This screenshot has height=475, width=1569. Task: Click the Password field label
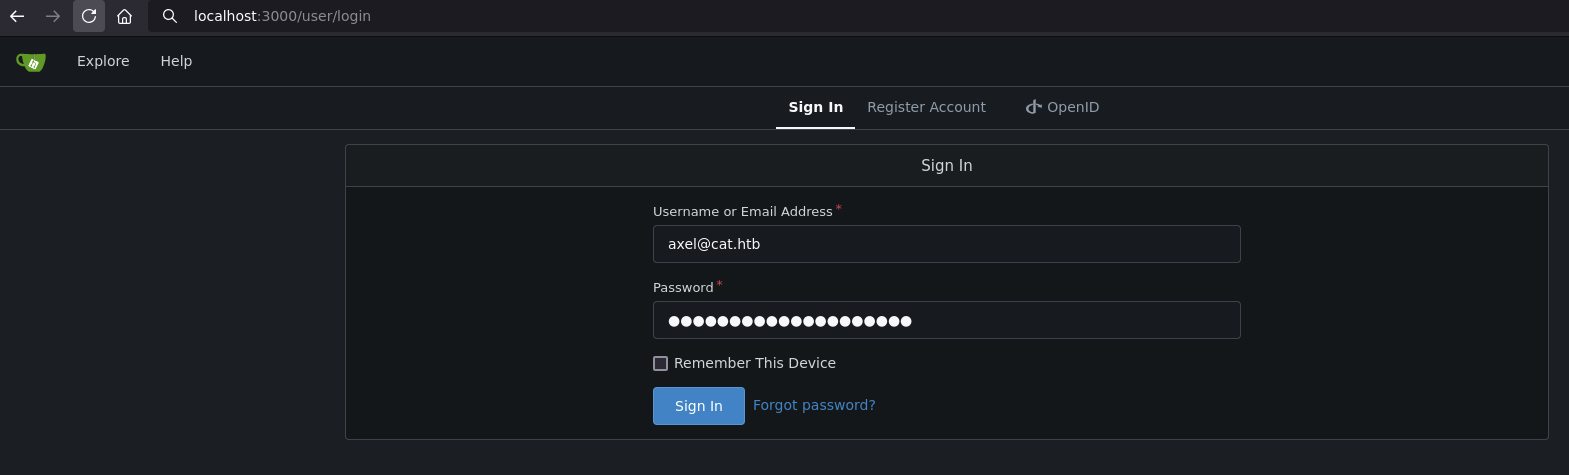683,288
